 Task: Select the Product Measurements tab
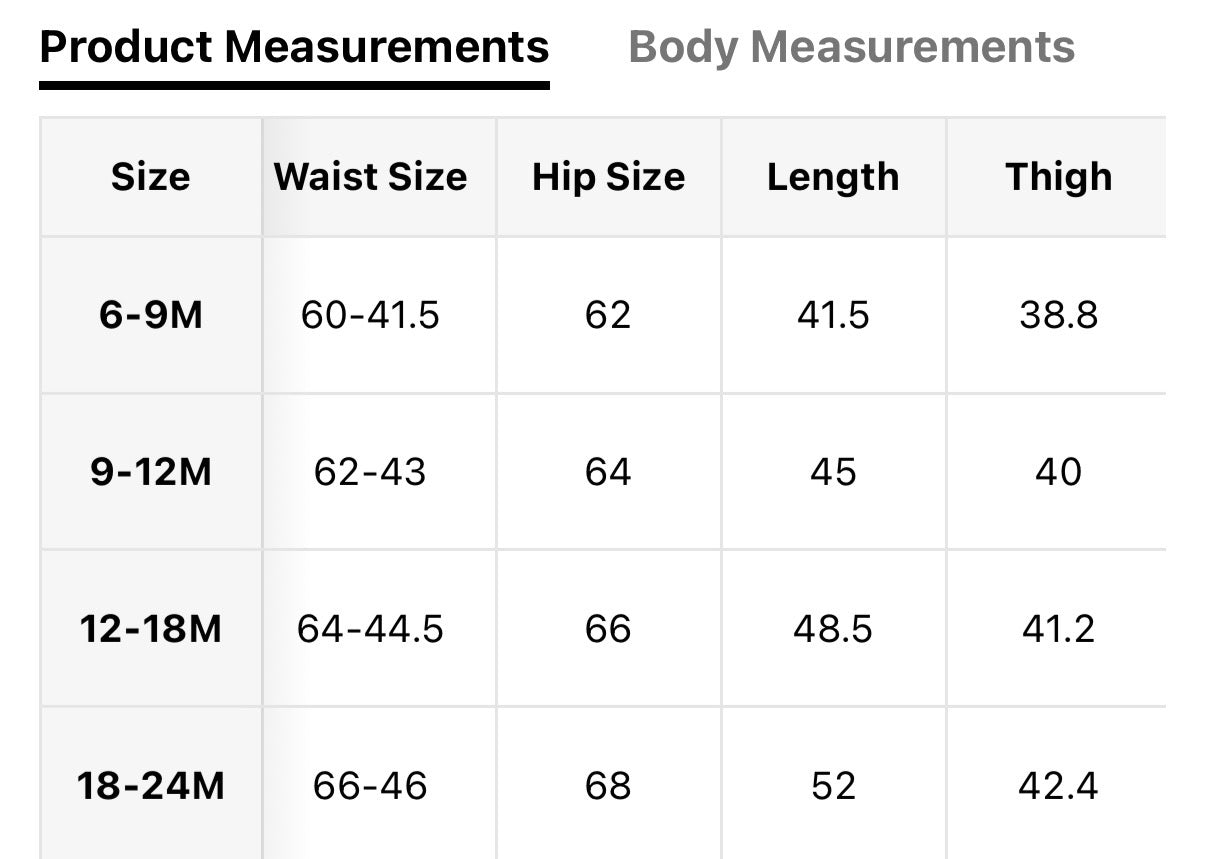pyautogui.click(x=294, y=47)
